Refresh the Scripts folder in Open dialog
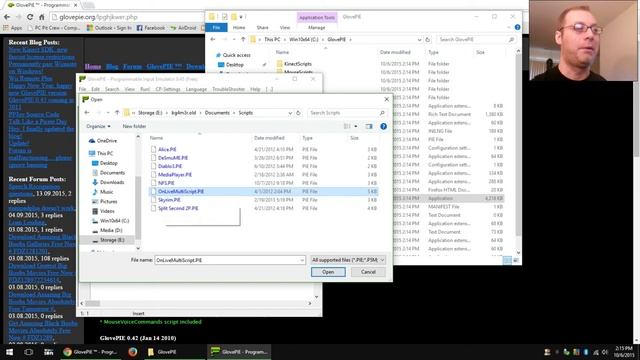 [298, 113]
